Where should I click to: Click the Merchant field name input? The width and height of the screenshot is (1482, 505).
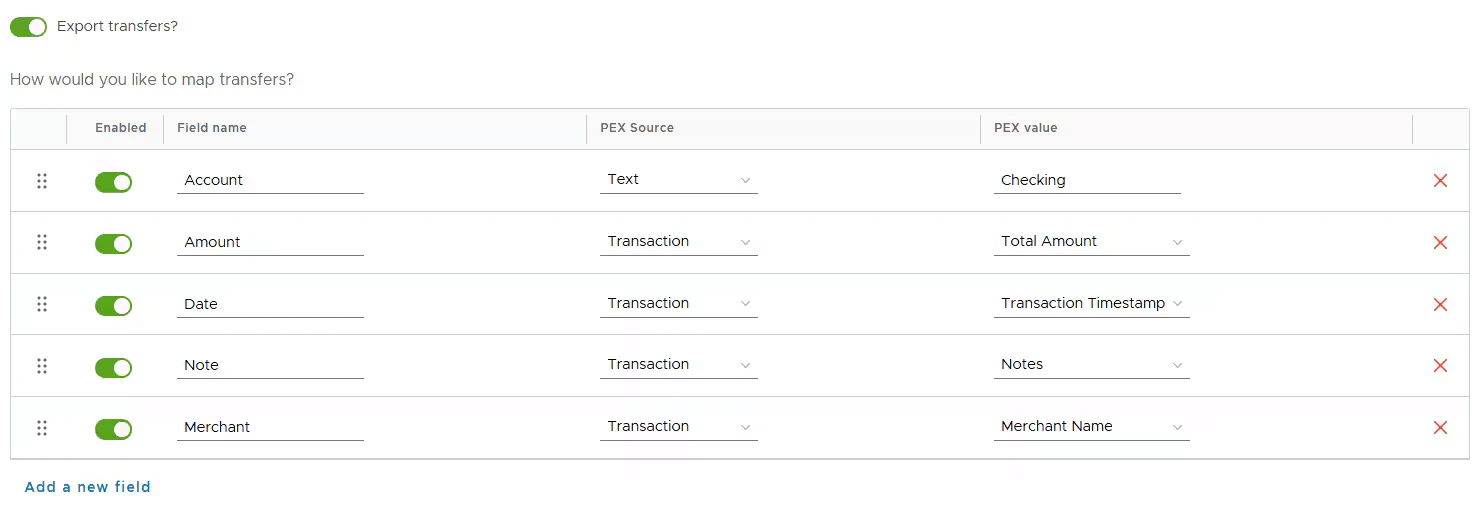270,428
